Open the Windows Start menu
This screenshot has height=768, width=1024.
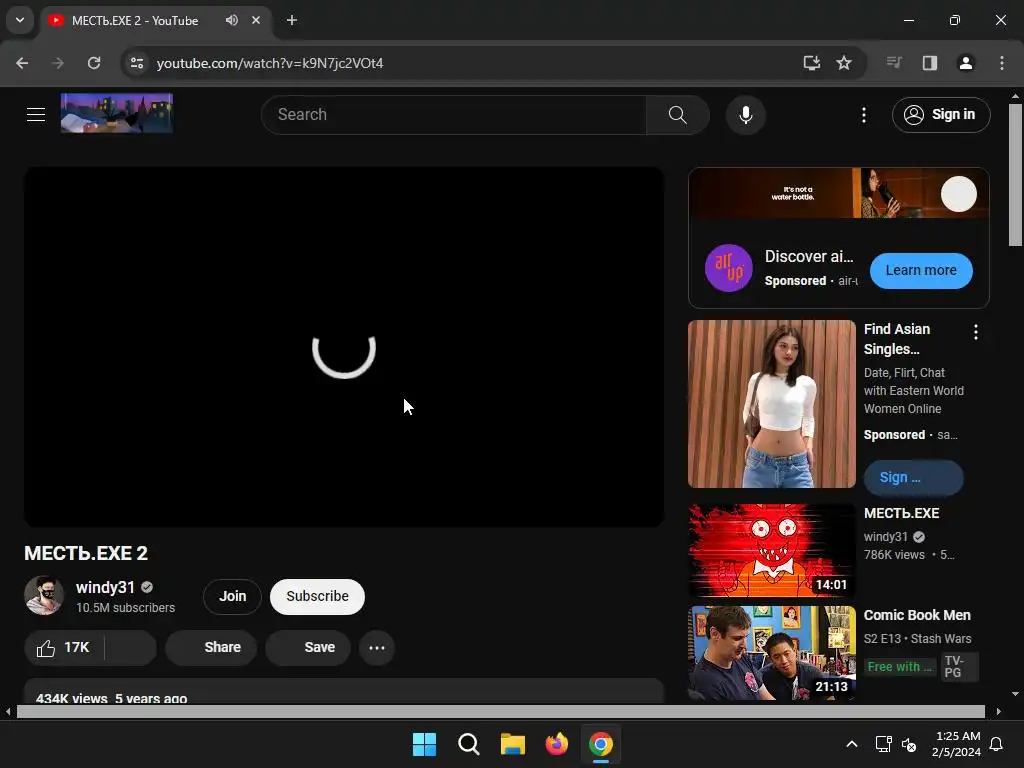click(x=424, y=744)
